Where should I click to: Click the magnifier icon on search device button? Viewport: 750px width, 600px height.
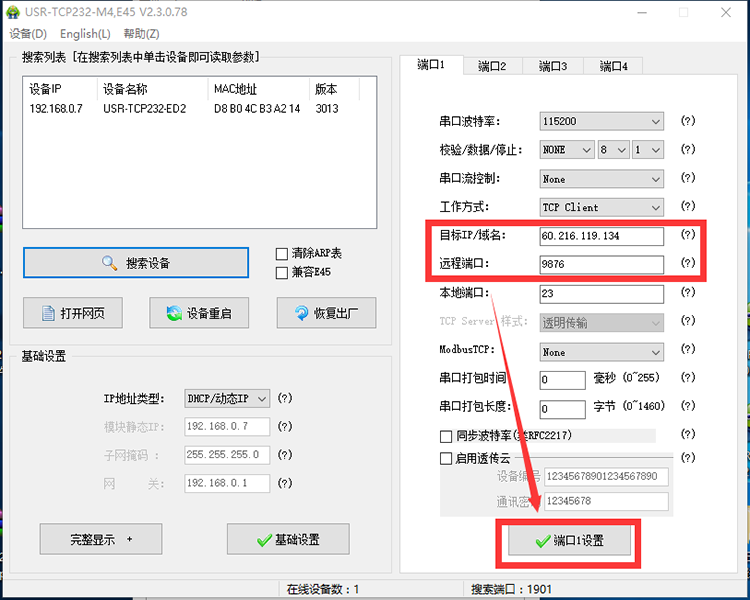[x=110, y=263]
